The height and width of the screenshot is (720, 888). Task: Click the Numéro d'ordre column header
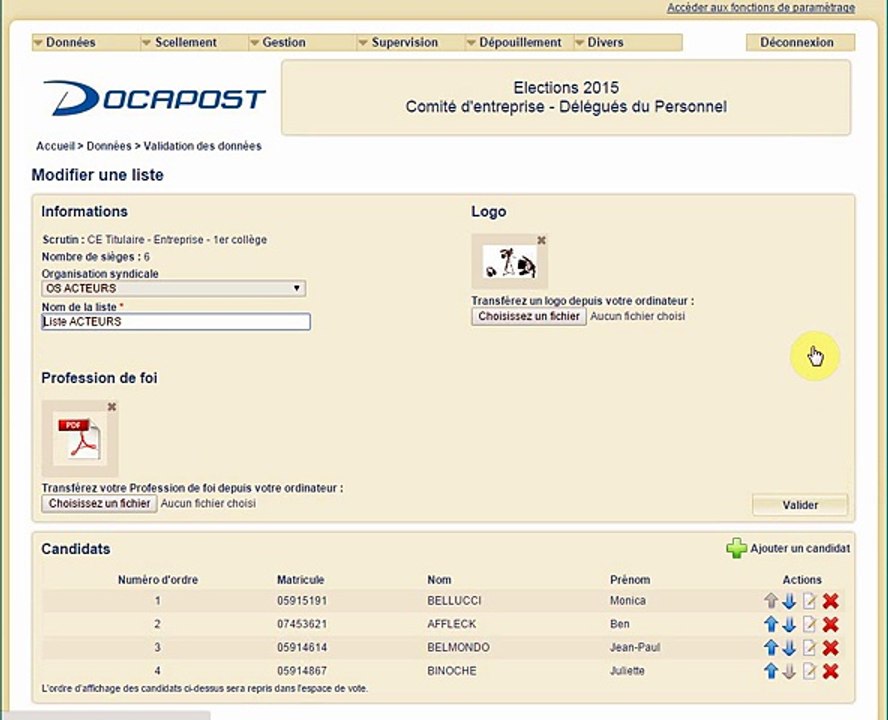coord(158,580)
